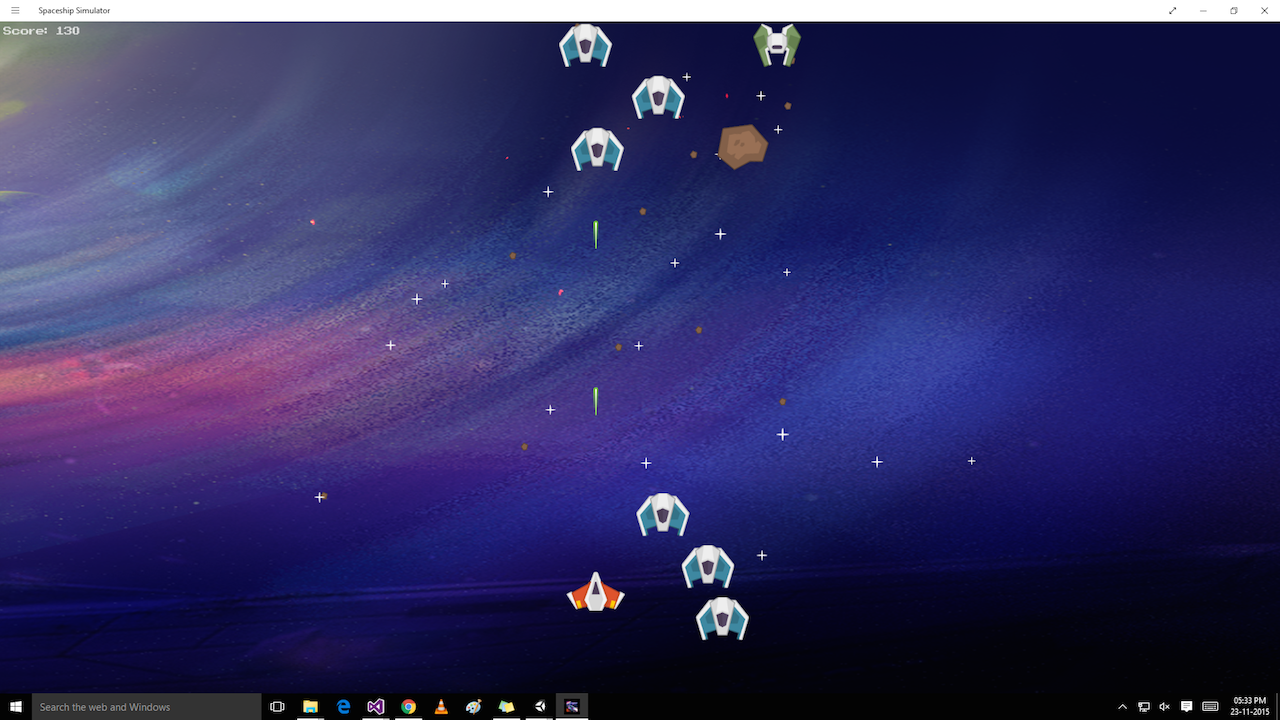Restore down the game window
1280x720 pixels.
click(x=1233, y=10)
